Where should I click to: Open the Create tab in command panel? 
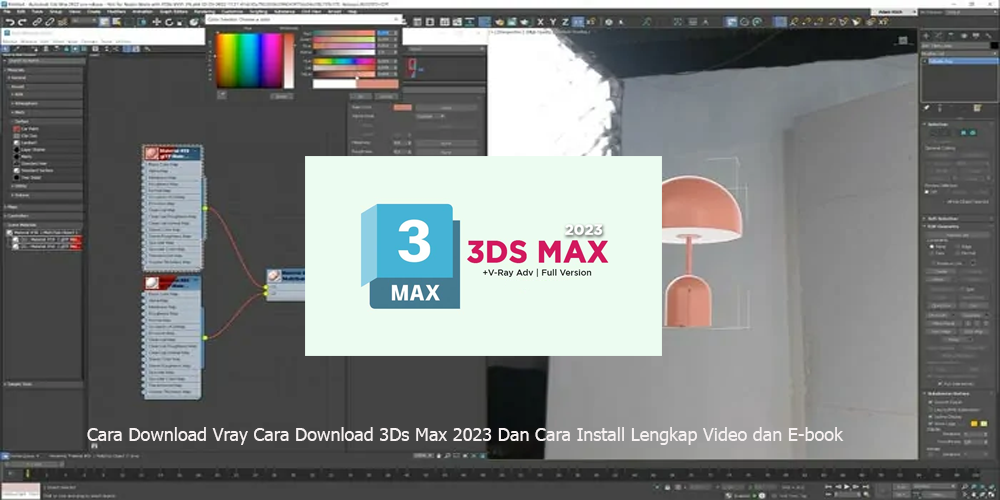coord(926,36)
